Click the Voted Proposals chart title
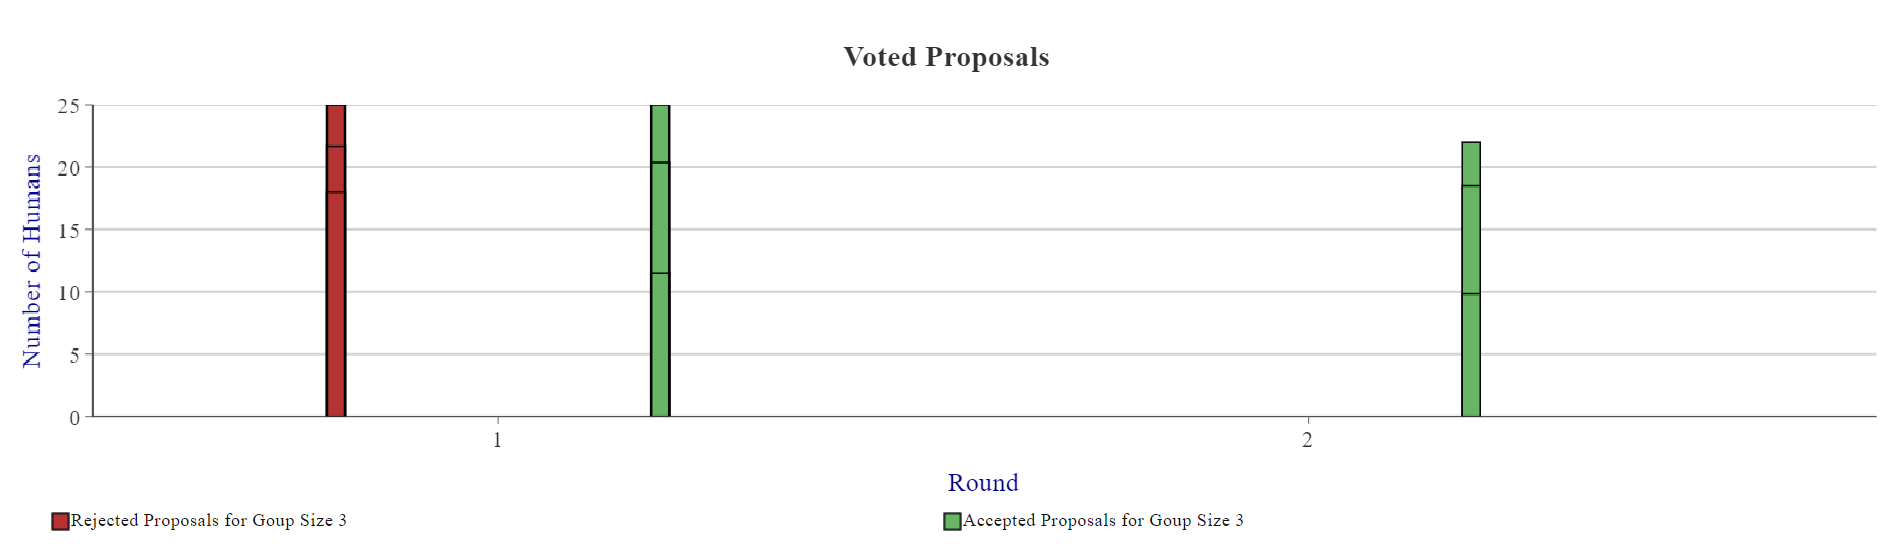Viewport: 1895px width, 554px height. [x=946, y=57]
